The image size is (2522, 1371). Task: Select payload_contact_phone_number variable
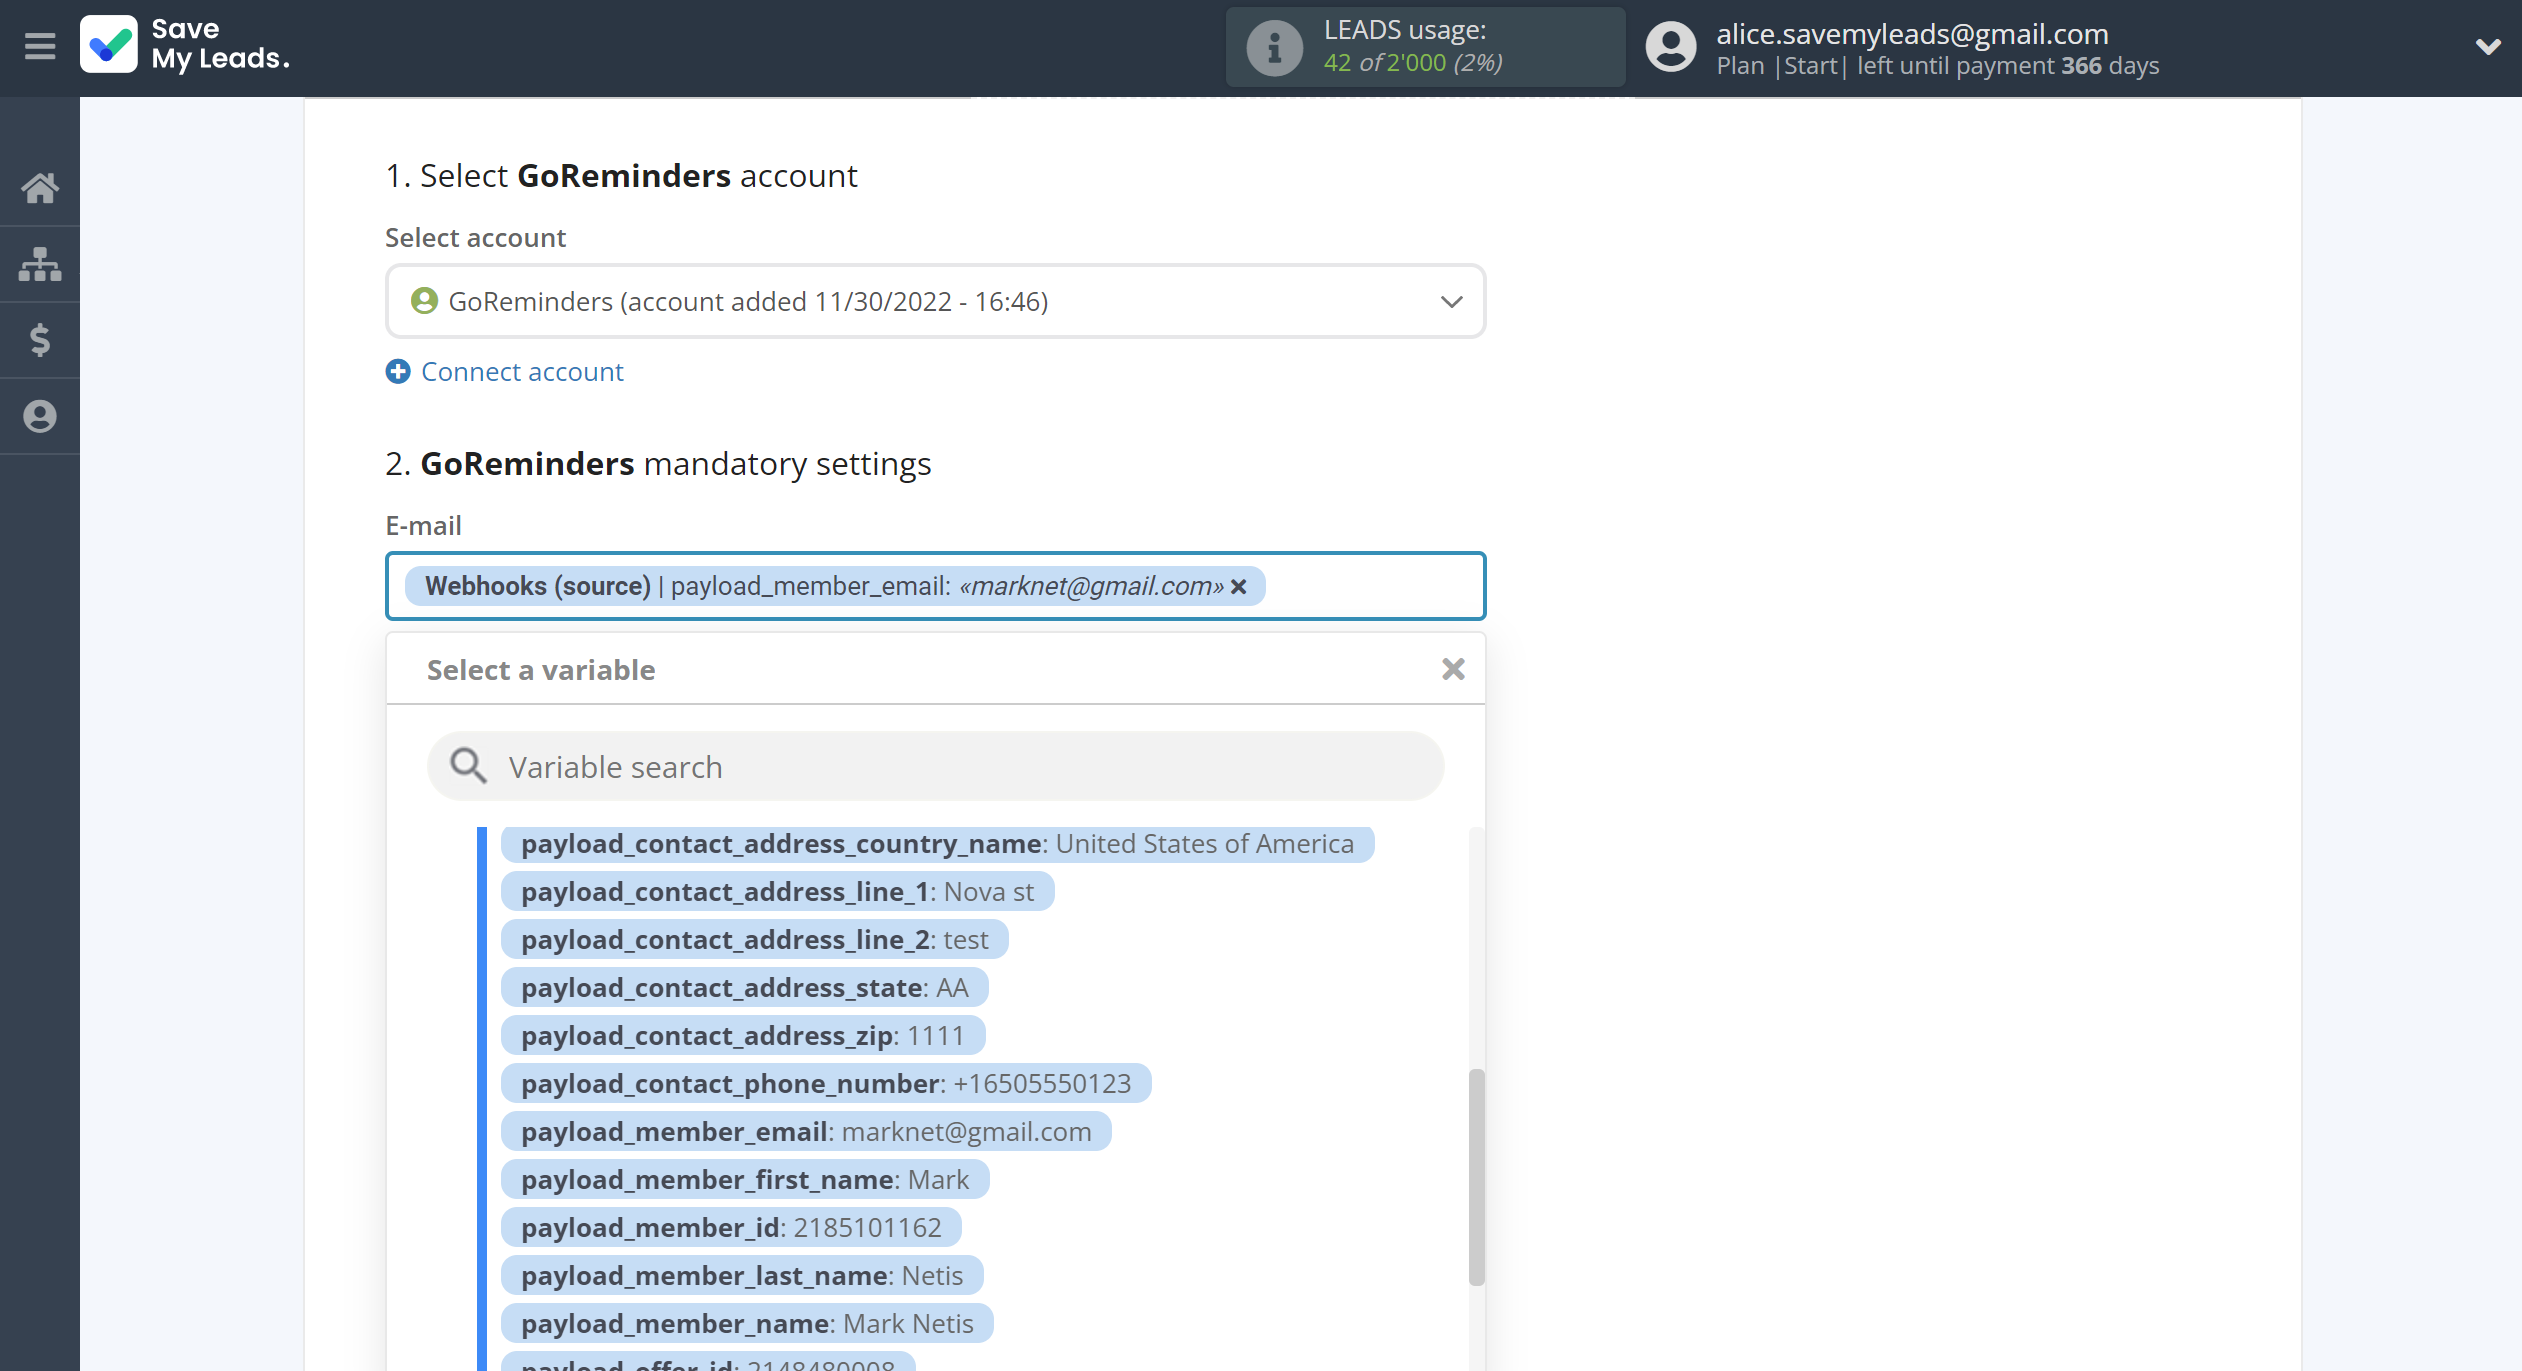tap(826, 1084)
